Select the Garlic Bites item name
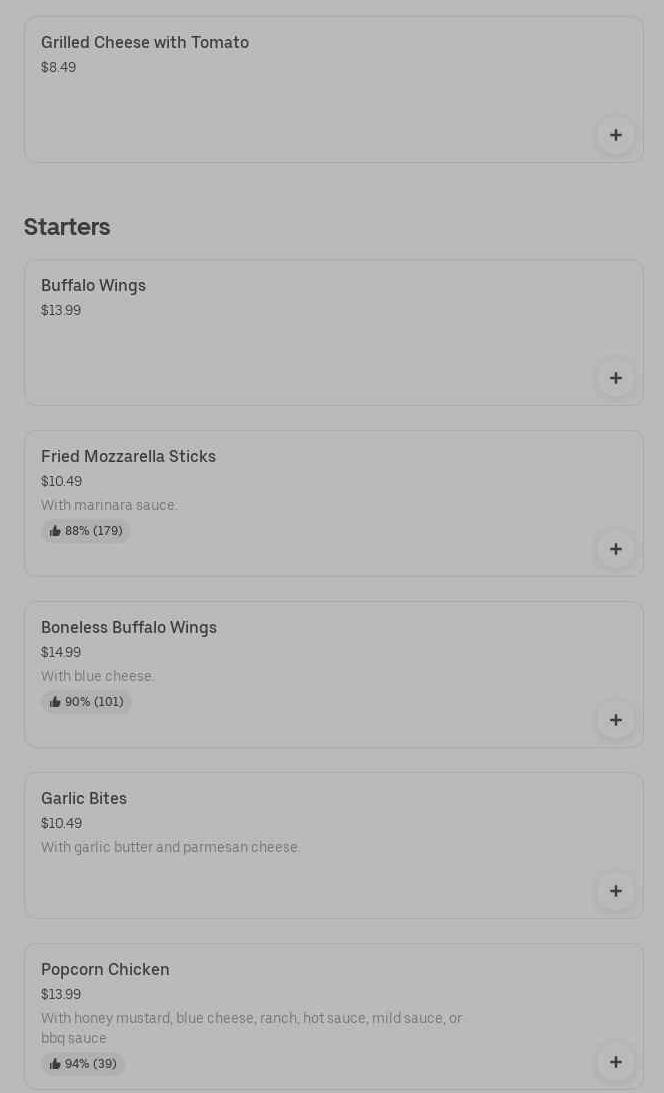Image resolution: width=664 pixels, height=1093 pixels. click(84, 798)
